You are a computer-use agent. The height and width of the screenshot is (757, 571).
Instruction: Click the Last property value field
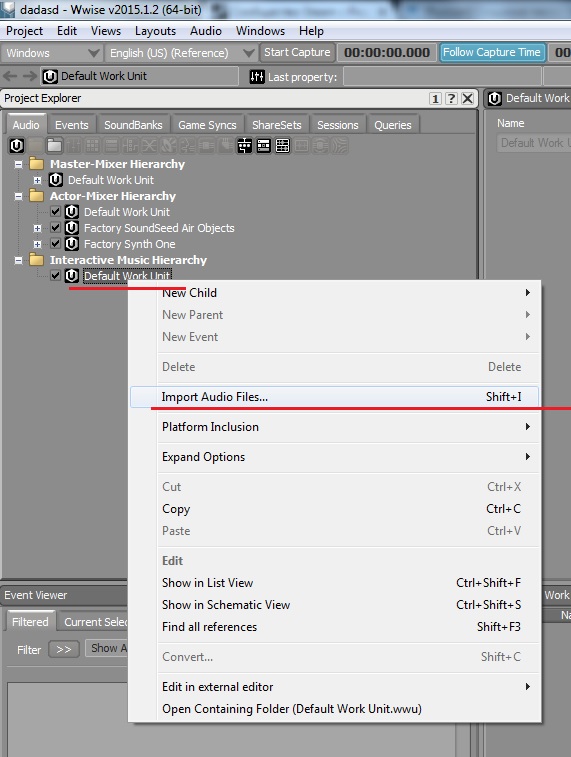(x=442, y=77)
